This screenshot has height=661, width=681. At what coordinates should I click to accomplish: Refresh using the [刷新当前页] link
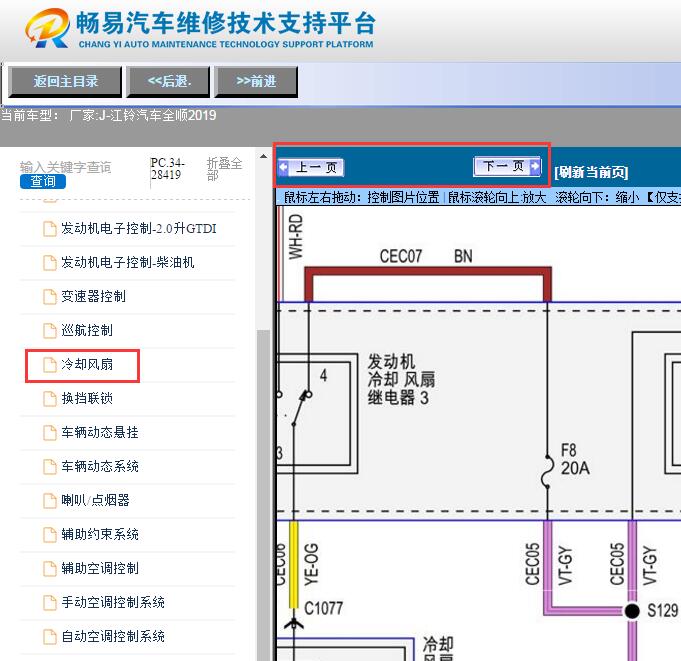tap(591, 172)
